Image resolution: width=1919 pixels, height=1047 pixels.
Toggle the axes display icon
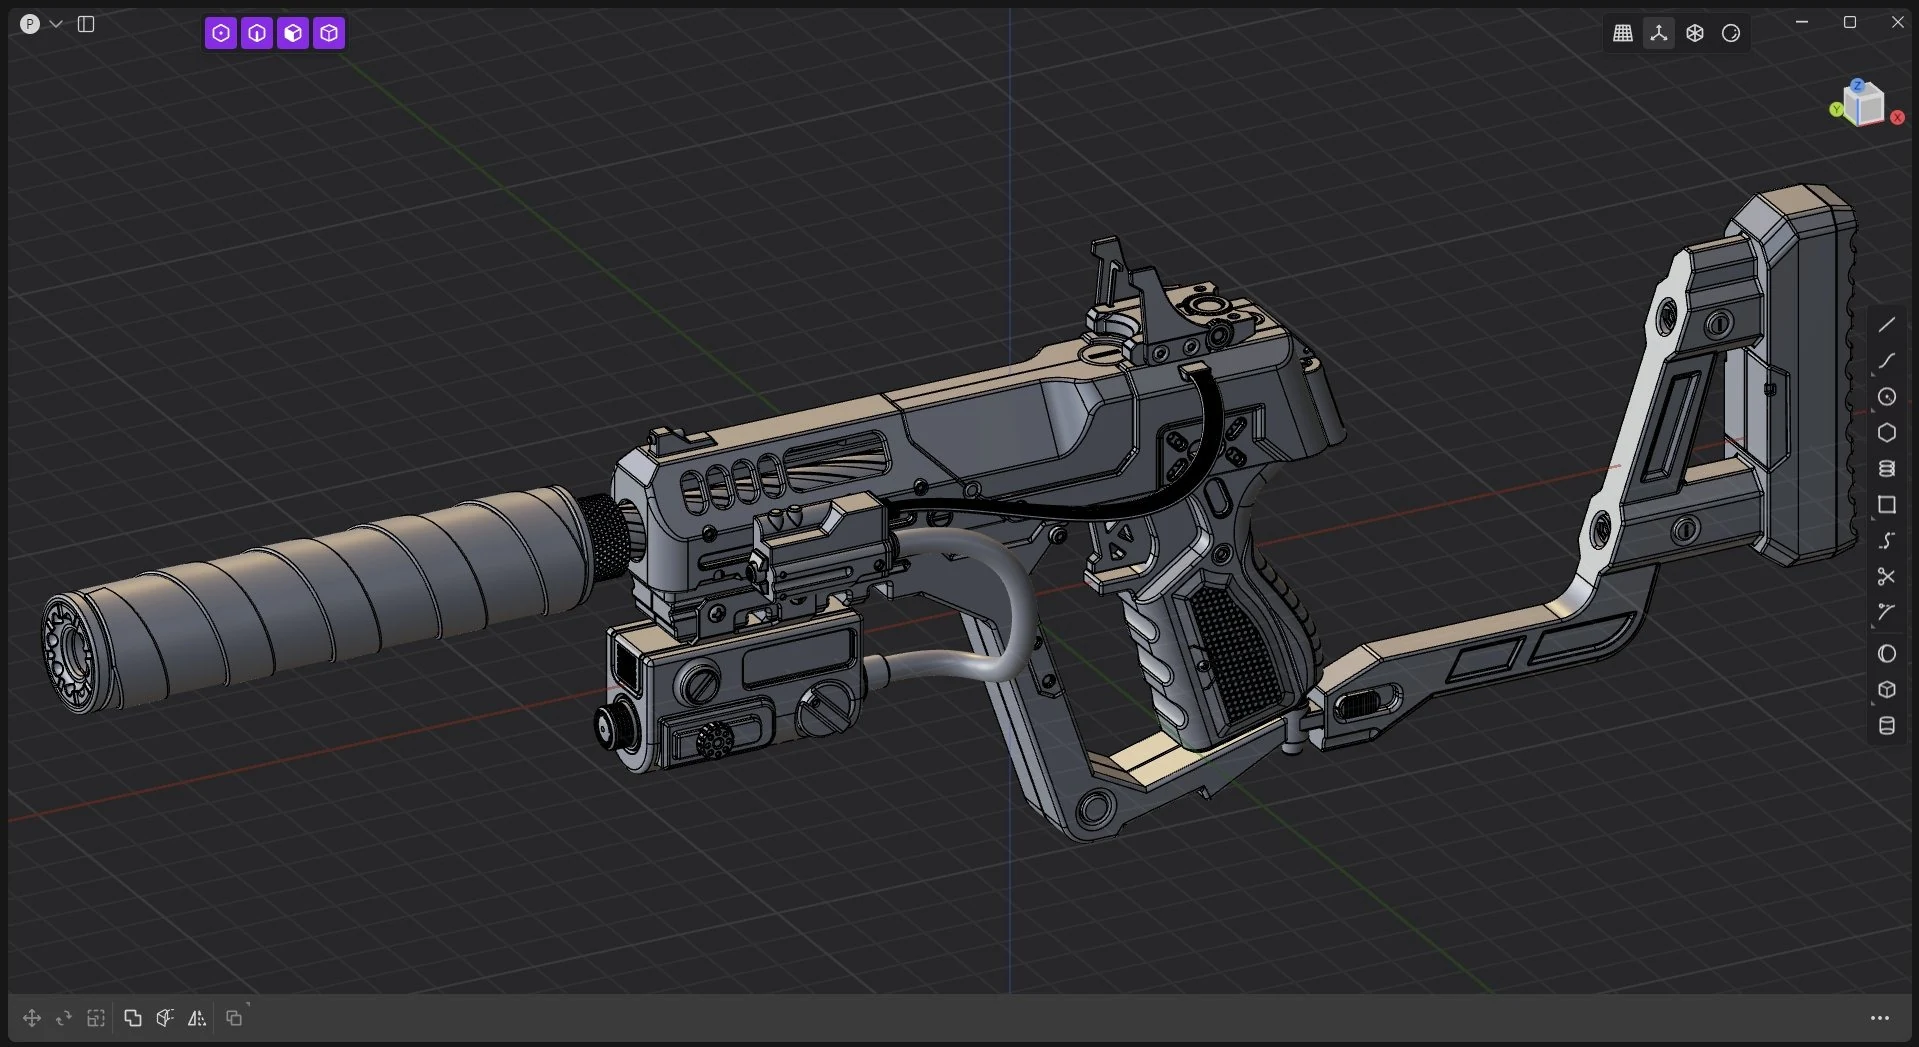(1659, 33)
